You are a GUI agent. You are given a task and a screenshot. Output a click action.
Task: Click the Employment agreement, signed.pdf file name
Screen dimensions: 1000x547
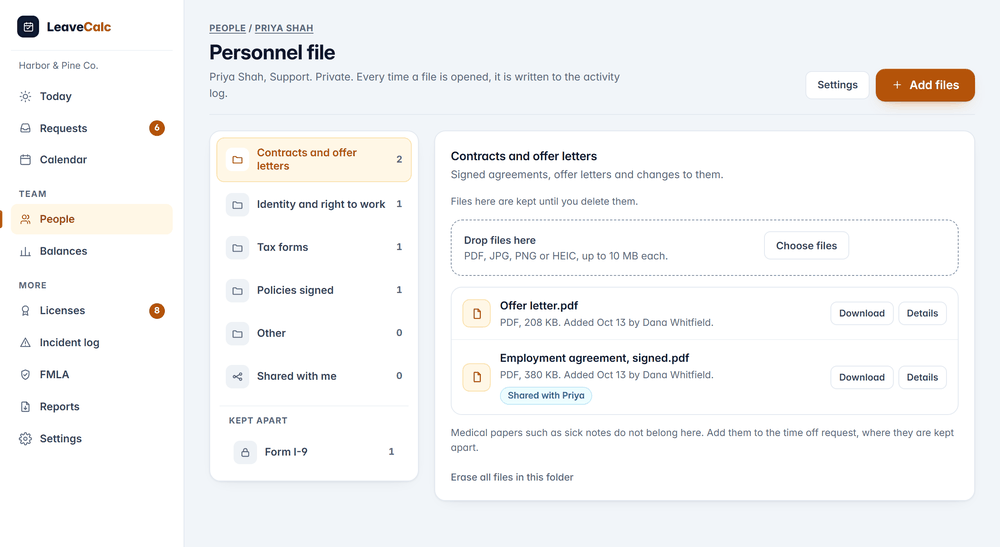594,358
